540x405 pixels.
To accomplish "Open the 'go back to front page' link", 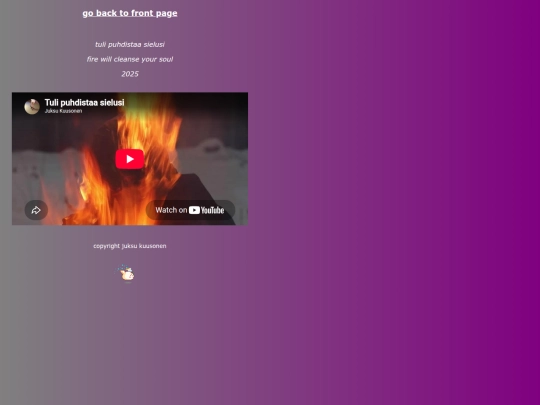I will [x=130, y=13].
